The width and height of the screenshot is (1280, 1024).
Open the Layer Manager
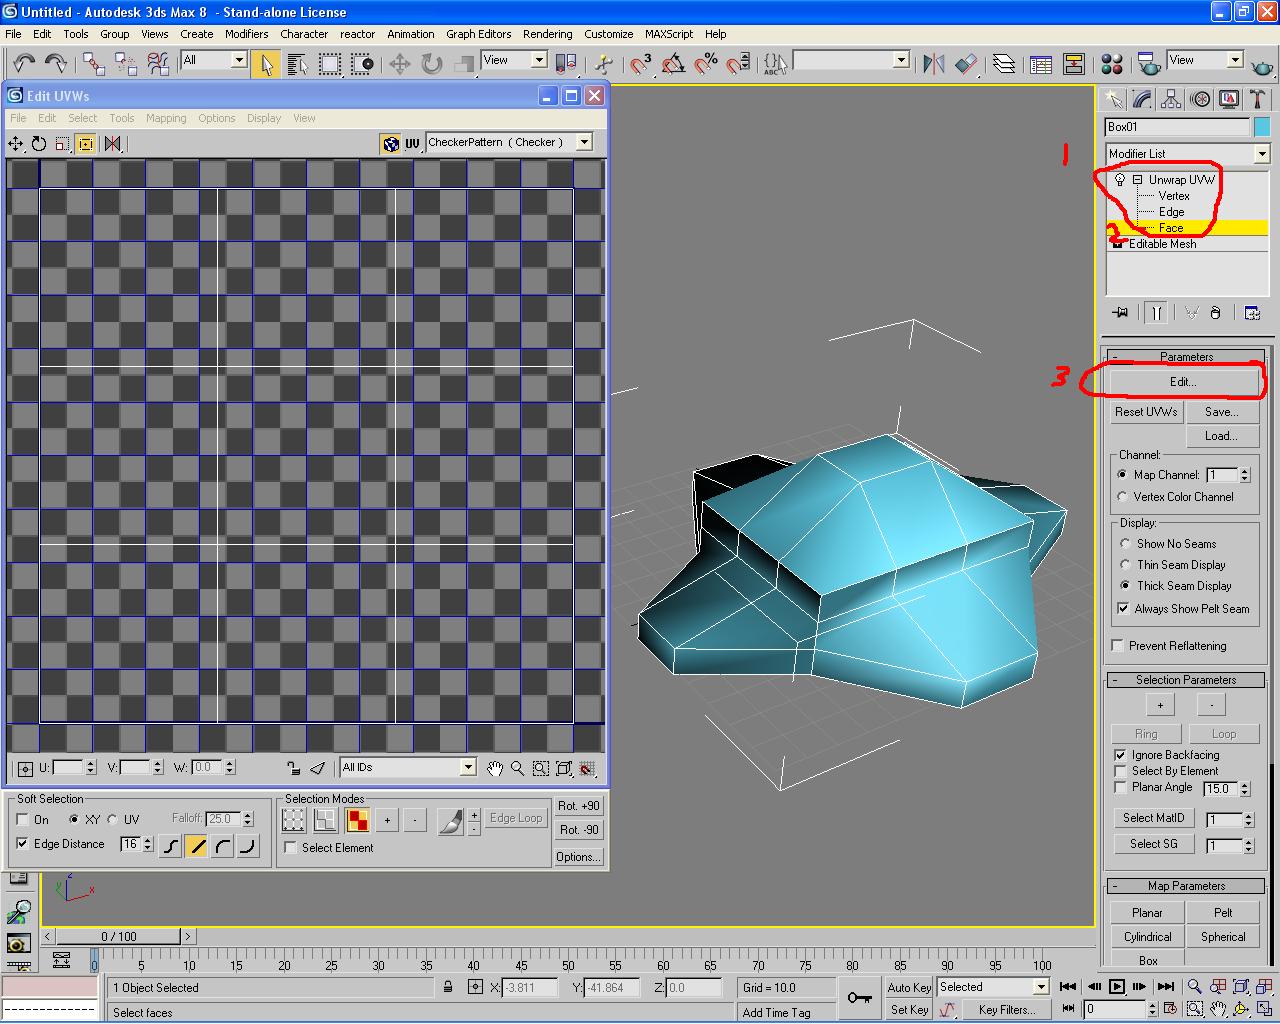pos(1004,64)
